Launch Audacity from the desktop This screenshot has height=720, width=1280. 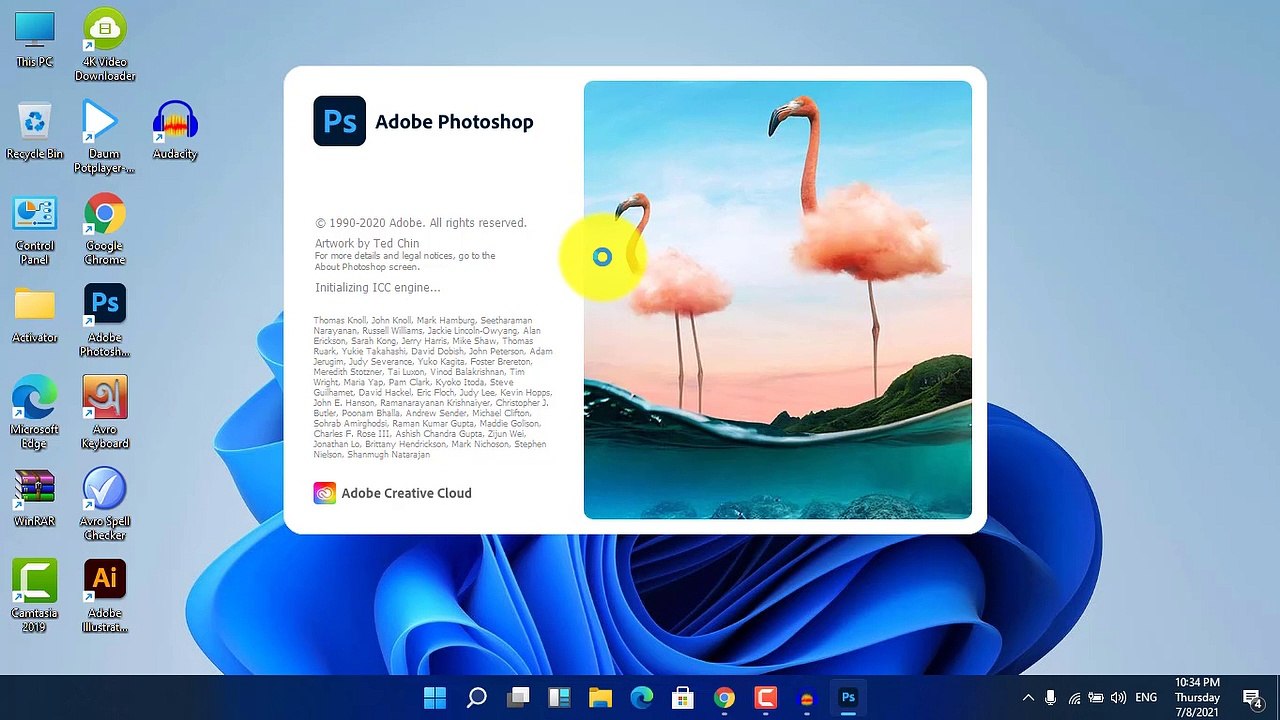tap(175, 122)
